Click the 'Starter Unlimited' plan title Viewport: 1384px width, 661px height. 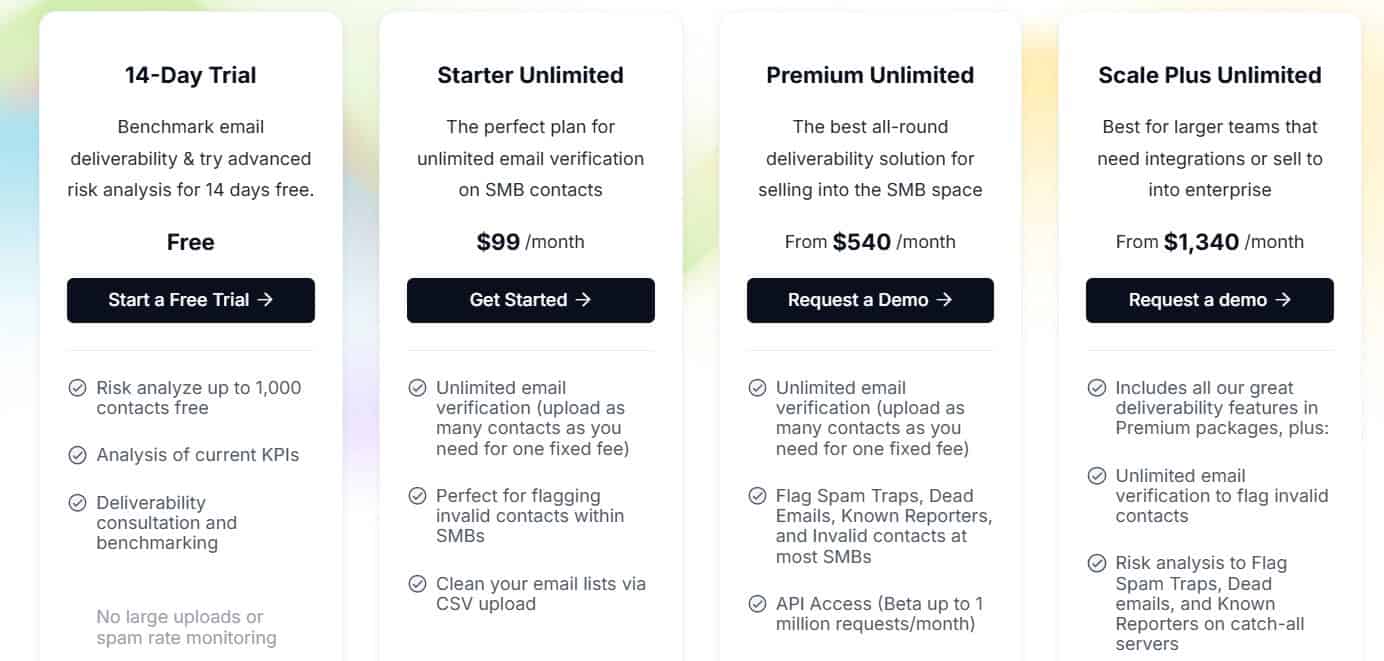point(530,74)
